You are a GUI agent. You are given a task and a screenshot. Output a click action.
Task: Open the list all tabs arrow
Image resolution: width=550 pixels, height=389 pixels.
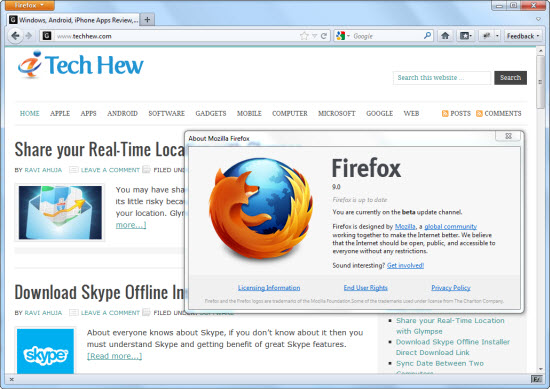coord(538,19)
